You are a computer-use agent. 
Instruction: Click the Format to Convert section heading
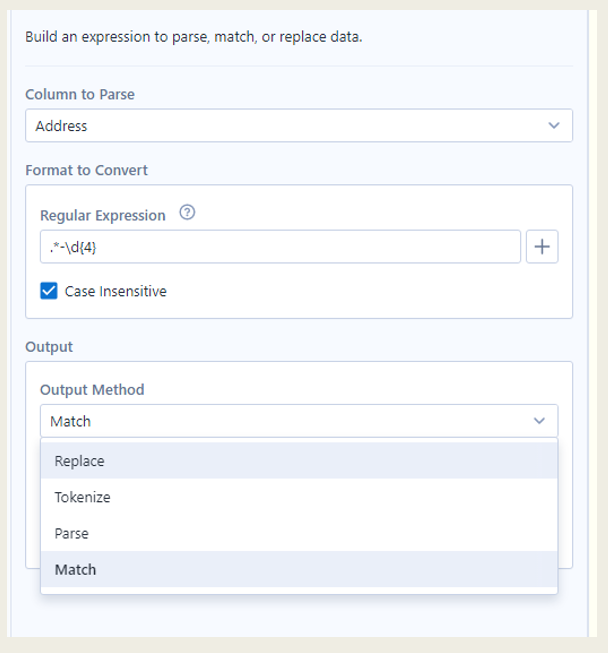86,170
